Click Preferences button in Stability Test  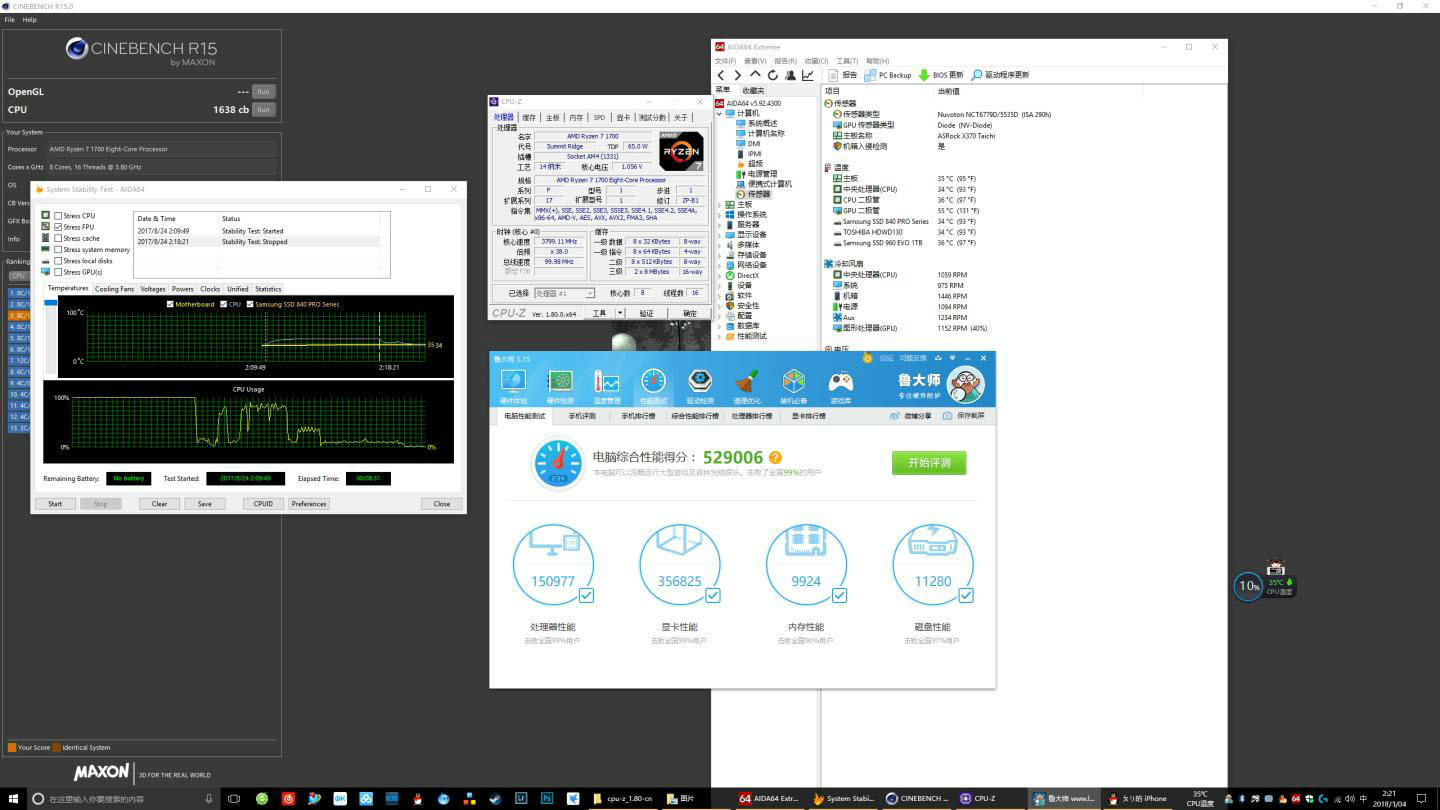309,504
